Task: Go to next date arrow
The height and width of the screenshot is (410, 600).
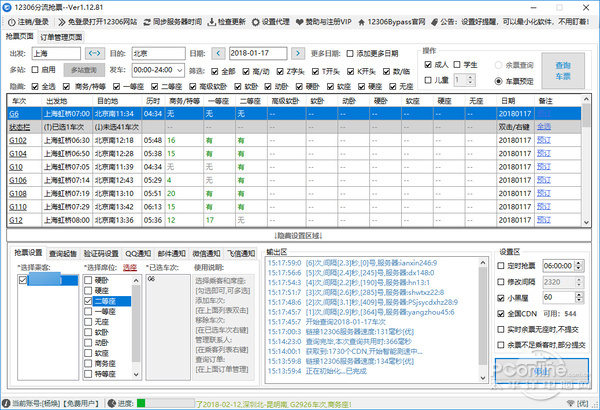Action: [298, 53]
